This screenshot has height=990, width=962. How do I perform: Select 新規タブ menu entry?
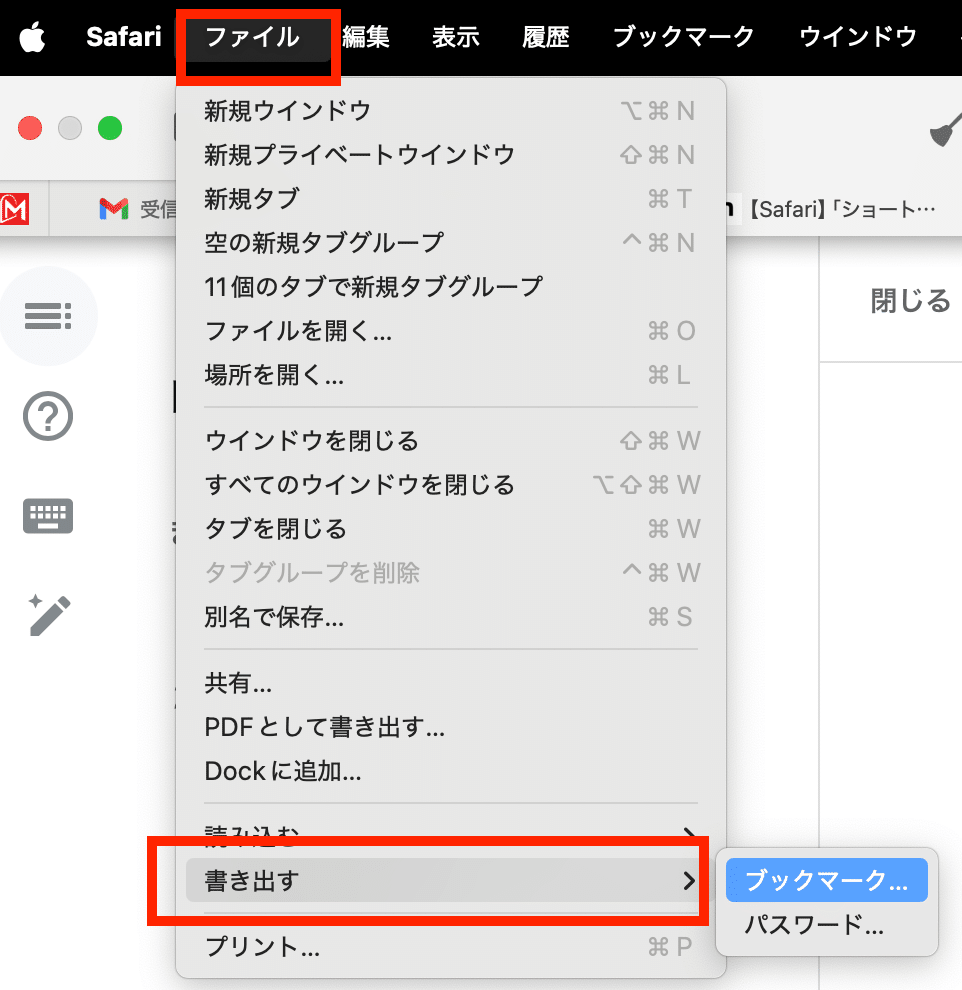(x=450, y=199)
